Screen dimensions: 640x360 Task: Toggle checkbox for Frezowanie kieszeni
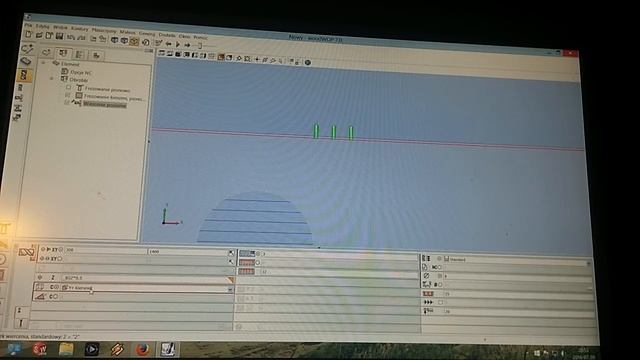click(67, 96)
